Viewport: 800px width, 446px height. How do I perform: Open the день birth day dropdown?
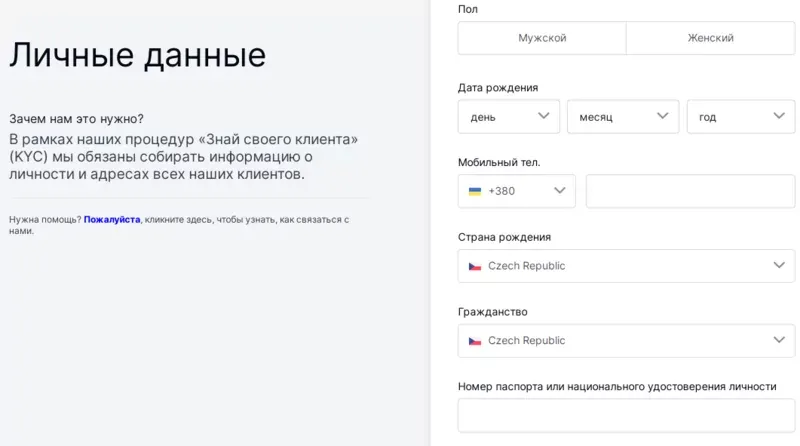pos(509,117)
